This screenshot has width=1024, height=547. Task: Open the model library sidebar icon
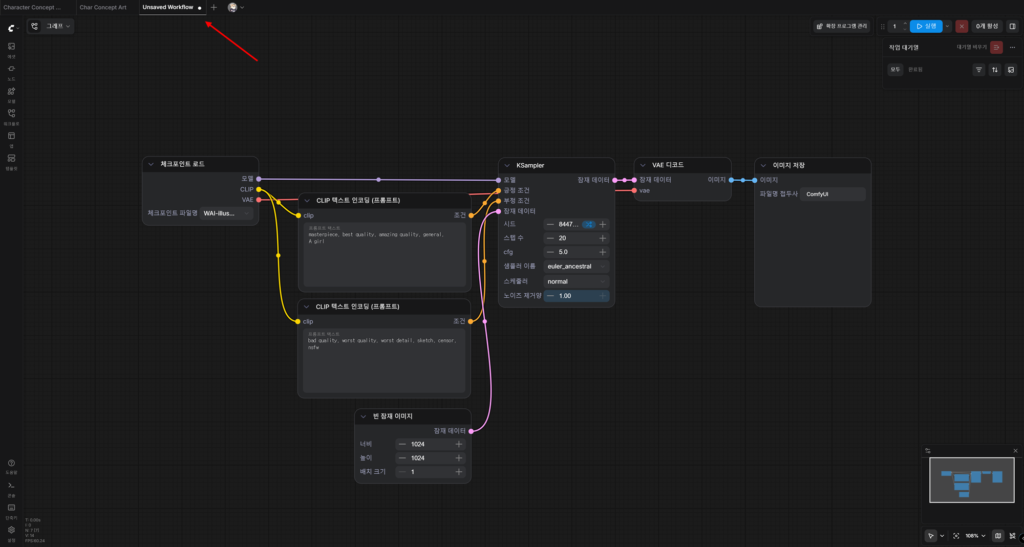11,91
